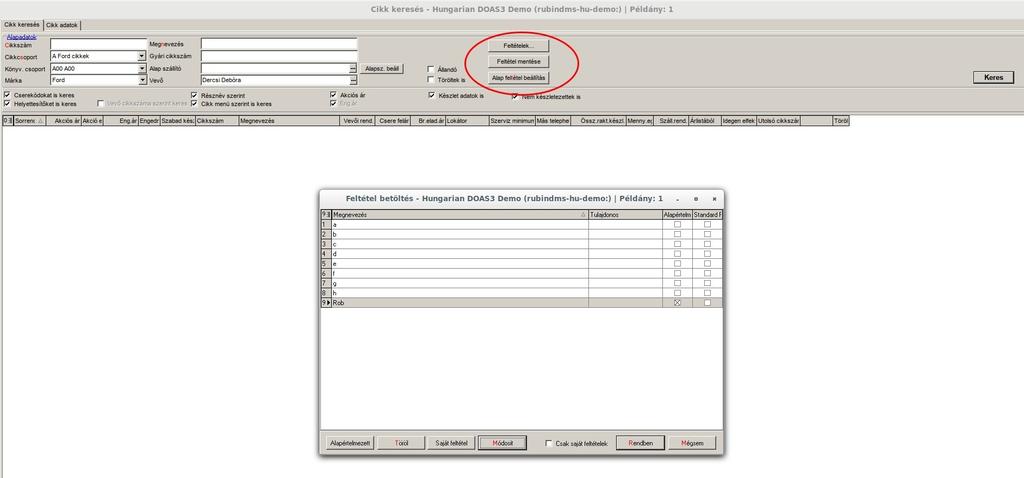Screen dimensions: 1024x478
Task: Click the Árlistából column header
Action: tap(705, 121)
